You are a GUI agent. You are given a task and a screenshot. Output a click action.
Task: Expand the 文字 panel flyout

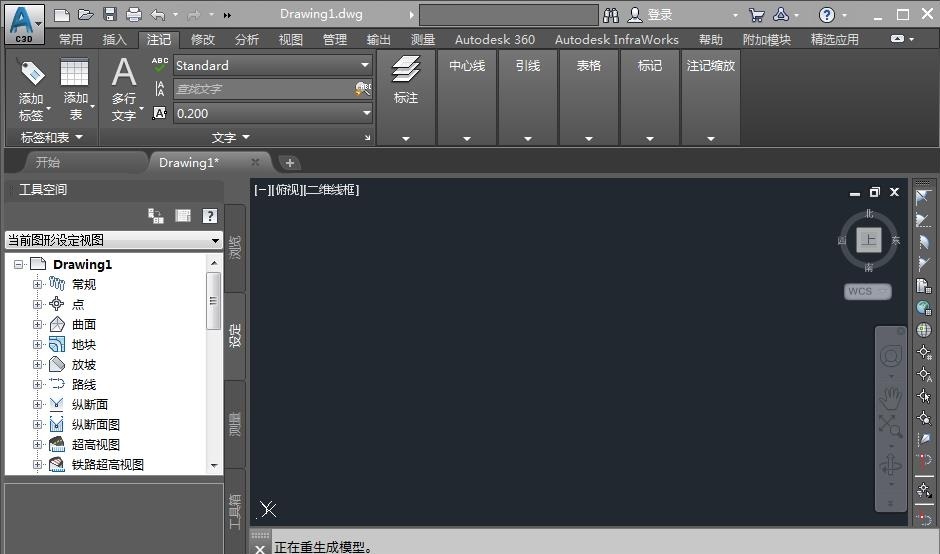231,137
